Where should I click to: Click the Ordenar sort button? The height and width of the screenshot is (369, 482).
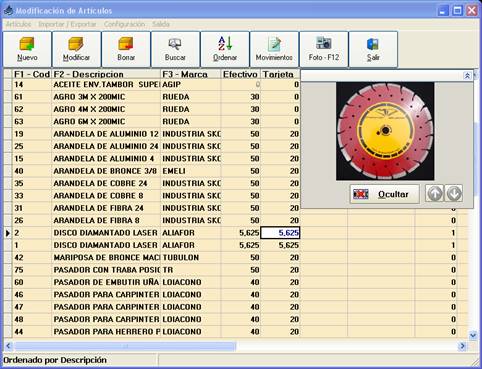225,49
